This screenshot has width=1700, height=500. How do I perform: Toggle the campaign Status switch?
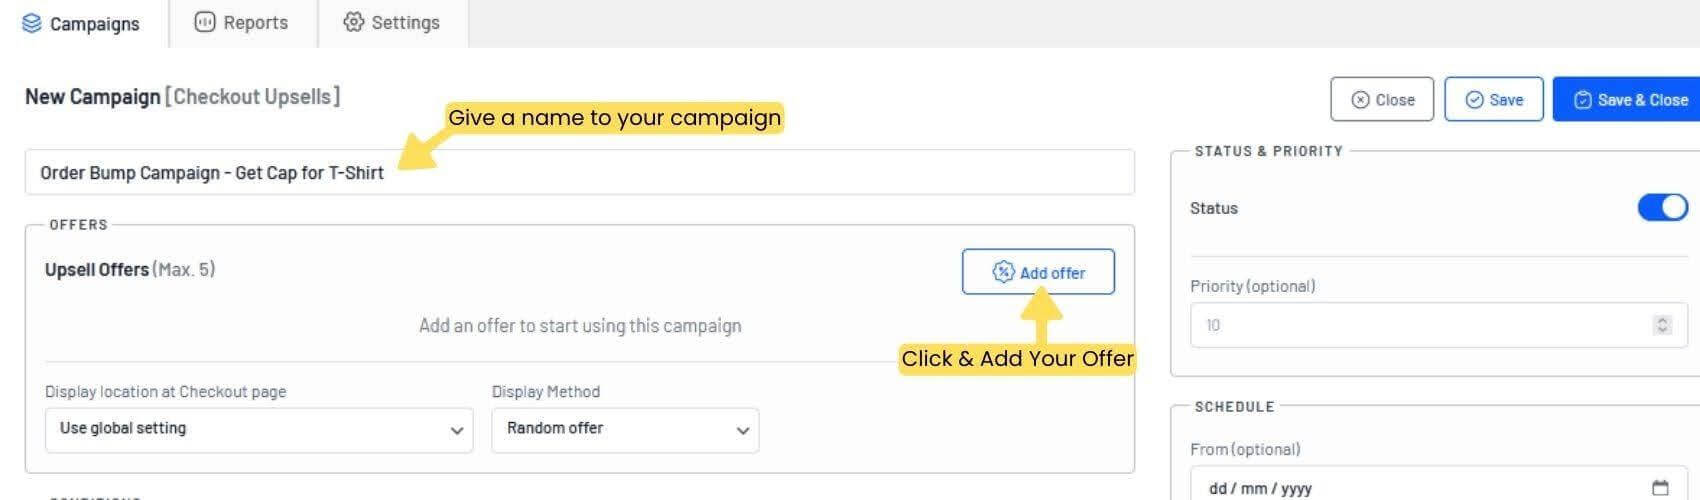(x=1662, y=207)
